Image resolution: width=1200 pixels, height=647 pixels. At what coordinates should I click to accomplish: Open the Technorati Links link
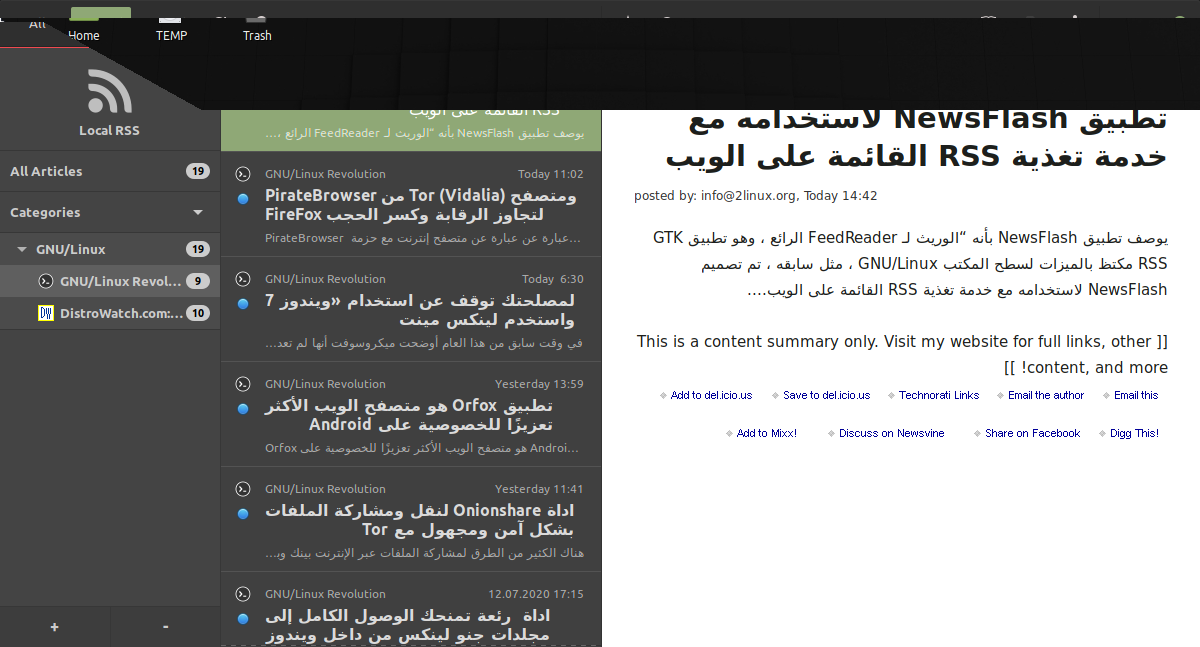tap(939, 395)
